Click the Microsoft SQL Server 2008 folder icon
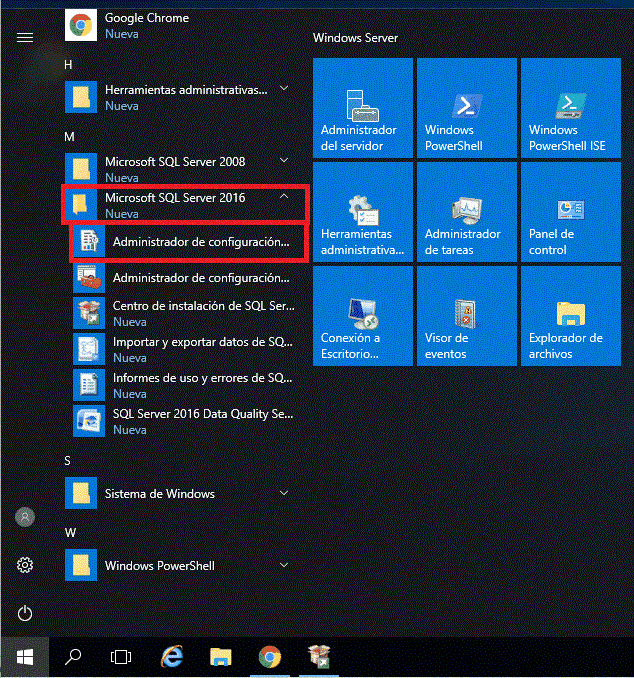The width and height of the screenshot is (634, 678). (81, 169)
